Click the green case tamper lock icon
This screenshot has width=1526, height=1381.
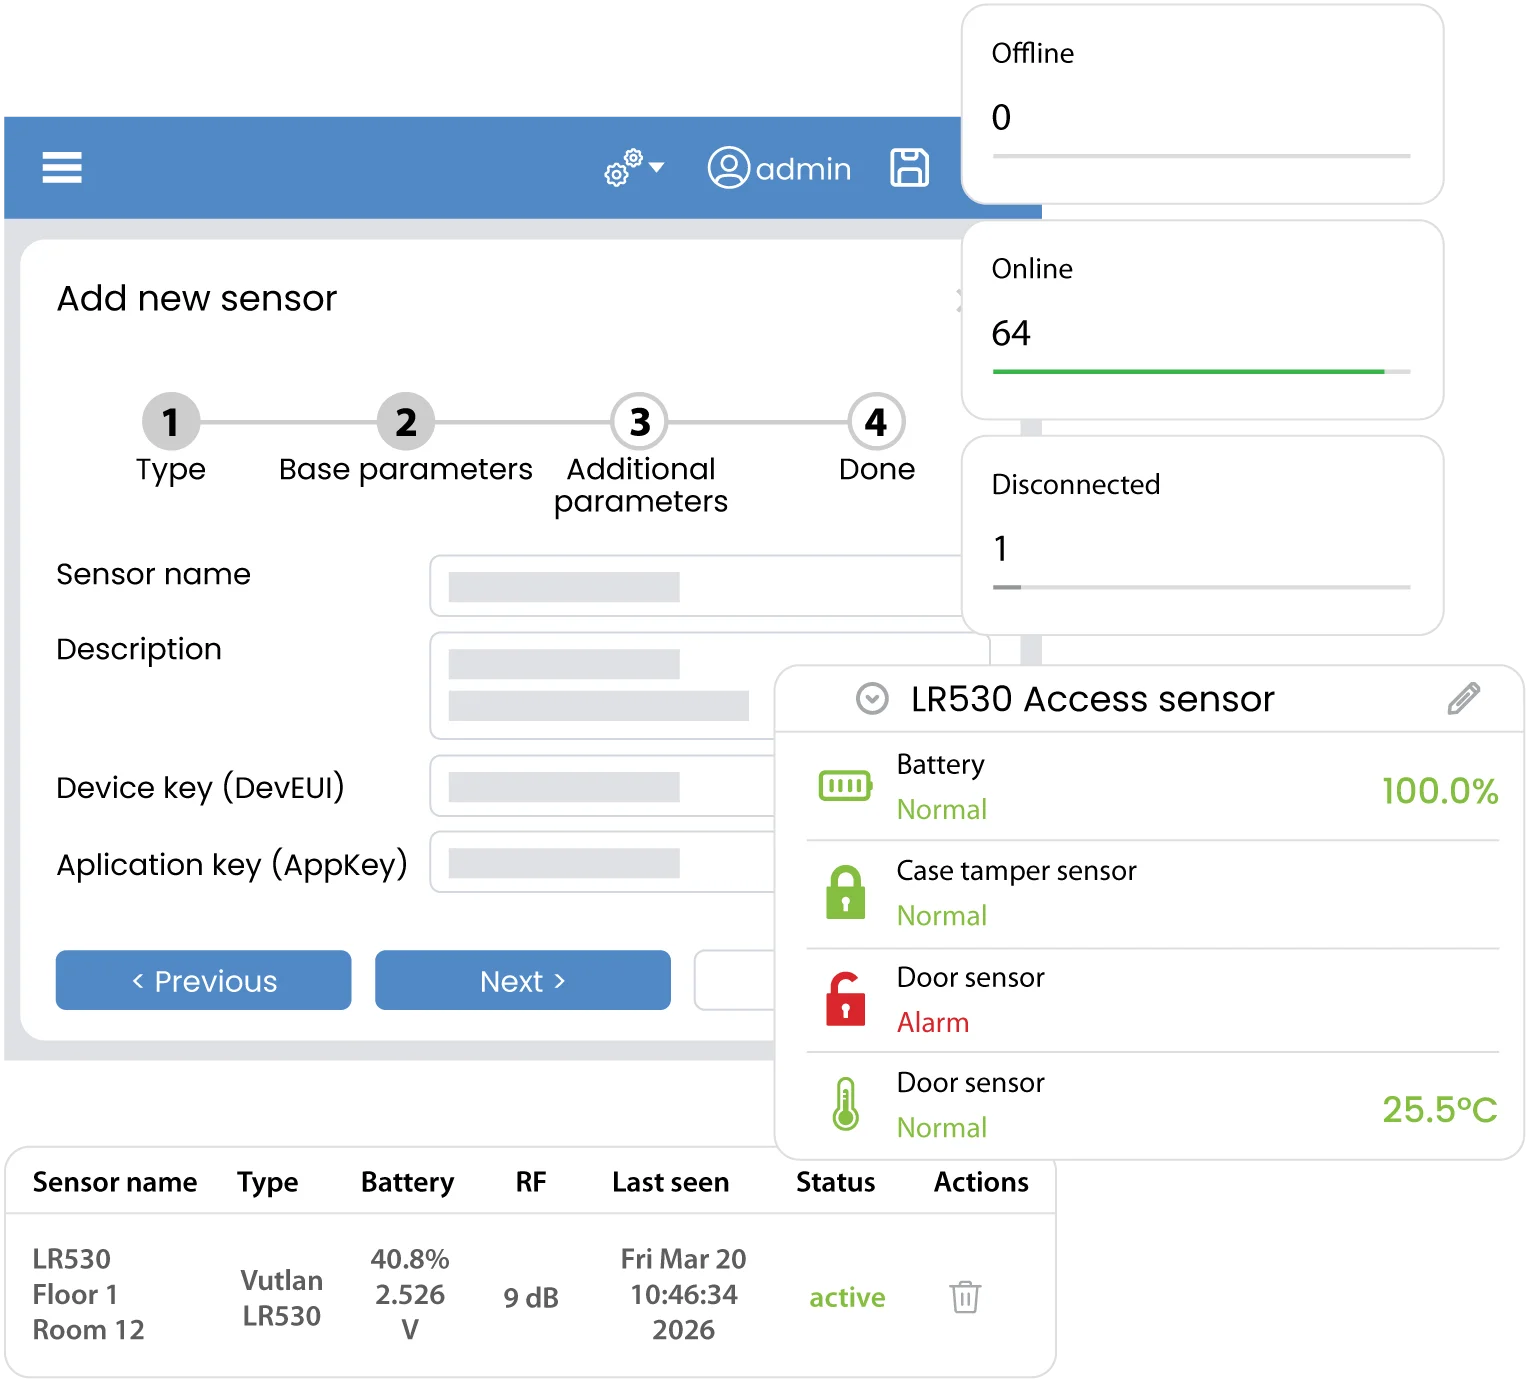point(845,892)
